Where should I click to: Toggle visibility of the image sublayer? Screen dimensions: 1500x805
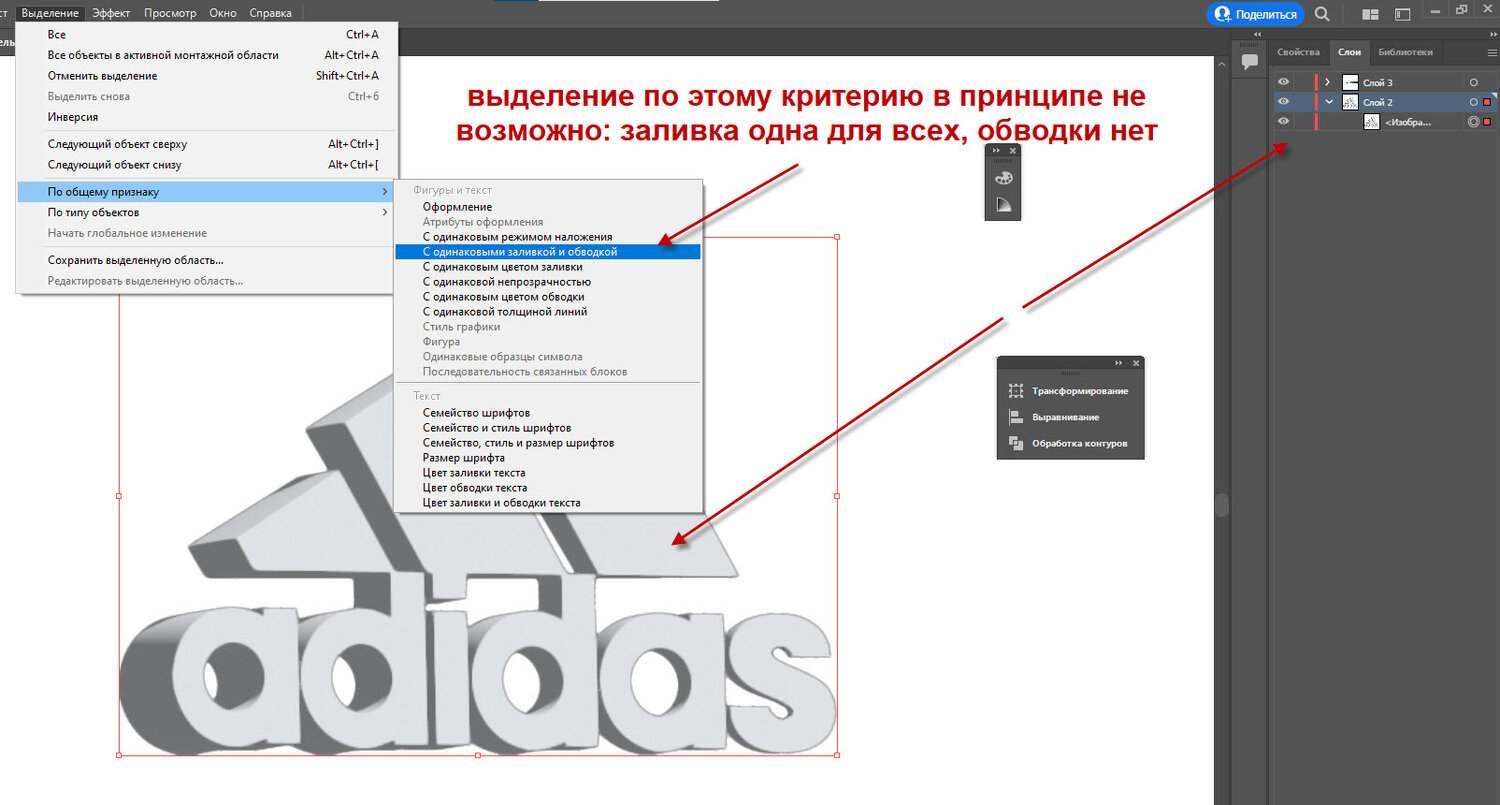(x=1284, y=122)
